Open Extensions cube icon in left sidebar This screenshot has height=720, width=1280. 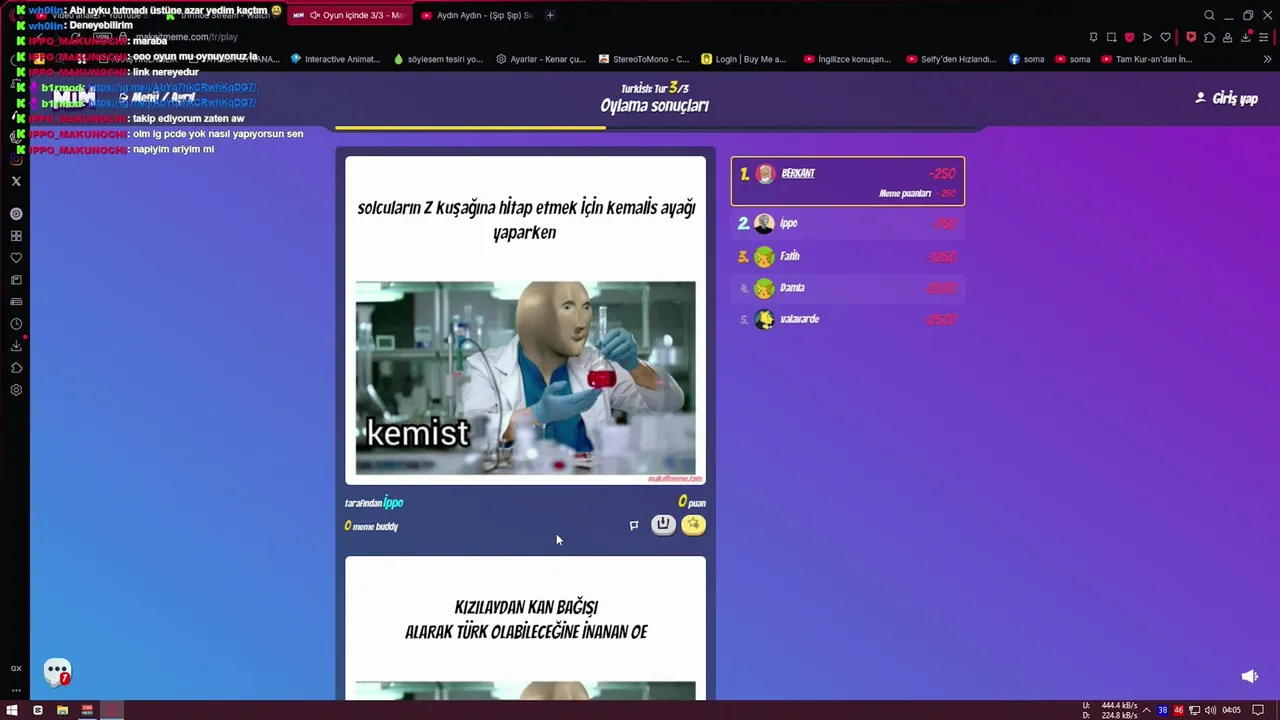(16, 368)
